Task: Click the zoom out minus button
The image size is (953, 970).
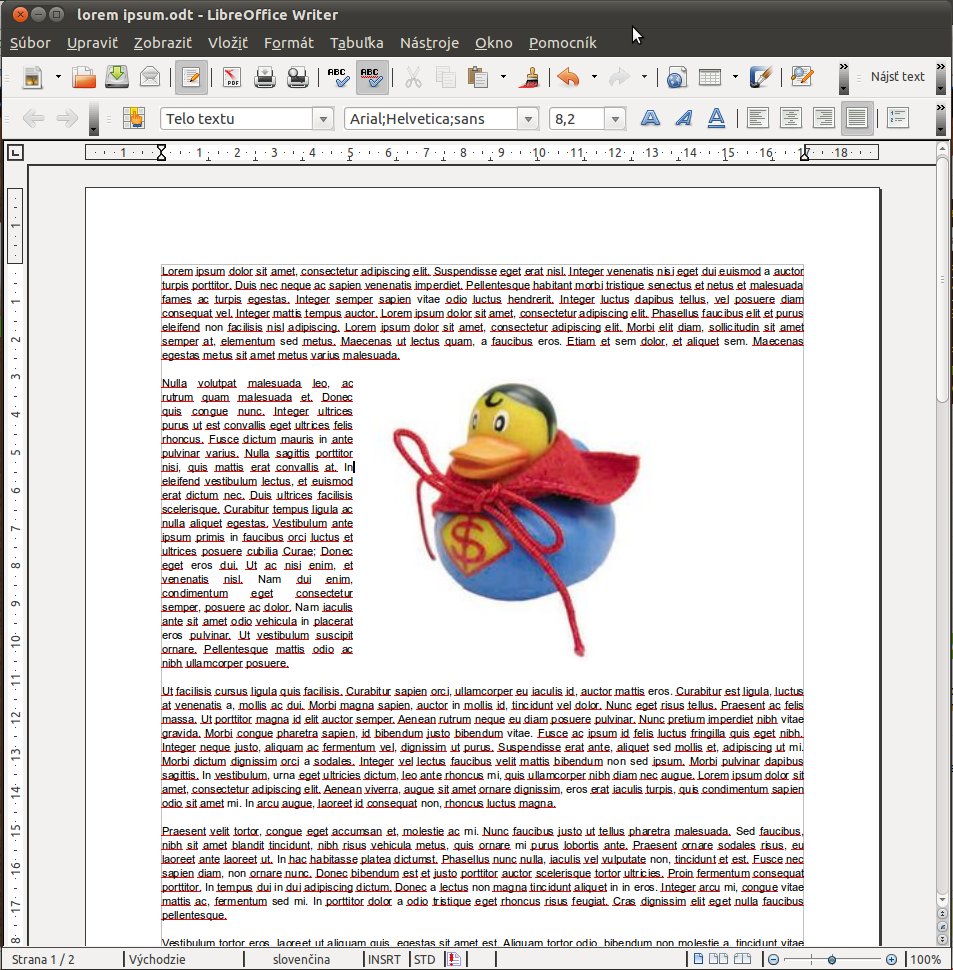Action: click(773, 959)
